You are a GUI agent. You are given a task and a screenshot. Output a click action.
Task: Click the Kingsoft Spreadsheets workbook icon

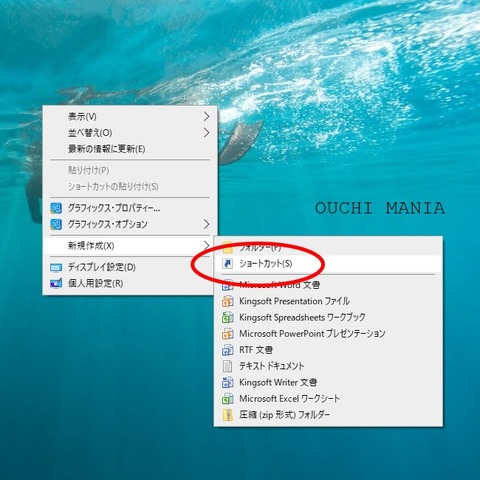[228, 317]
